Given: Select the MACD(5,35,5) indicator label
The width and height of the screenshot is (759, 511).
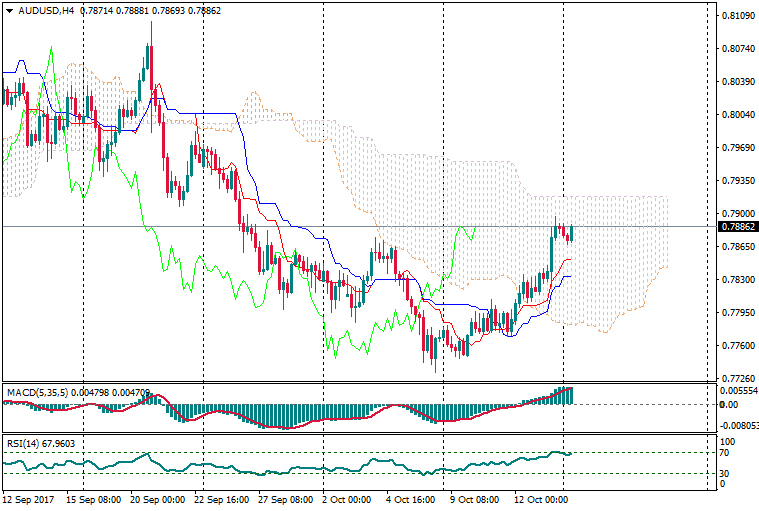Looking at the screenshot, I should [x=36, y=392].
